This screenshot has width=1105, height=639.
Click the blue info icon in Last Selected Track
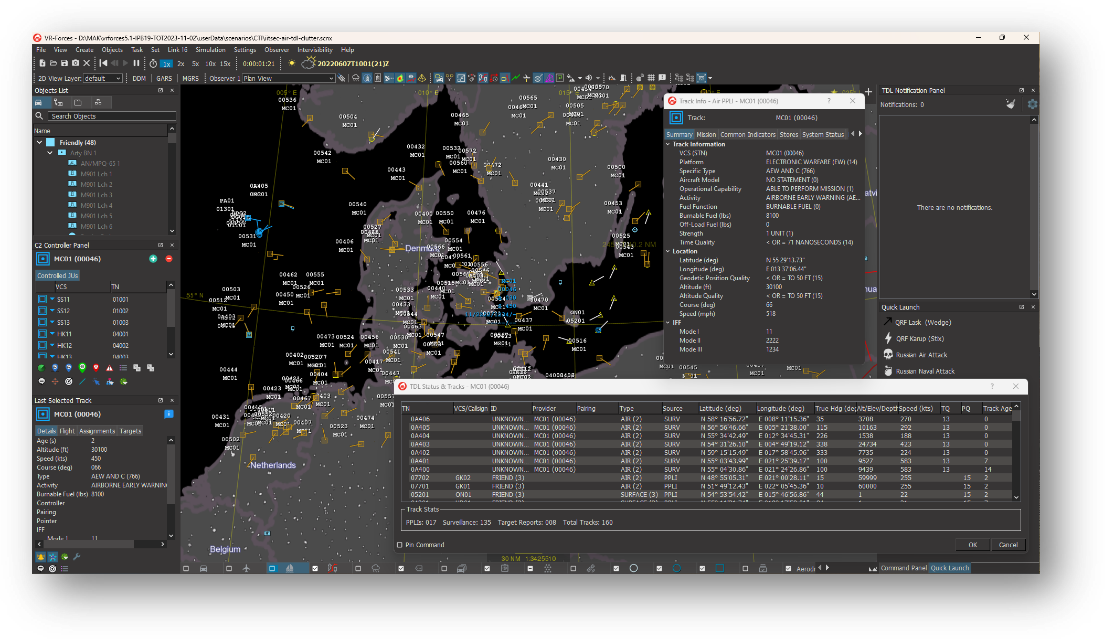pyautogui.click(x=168, y=413)
